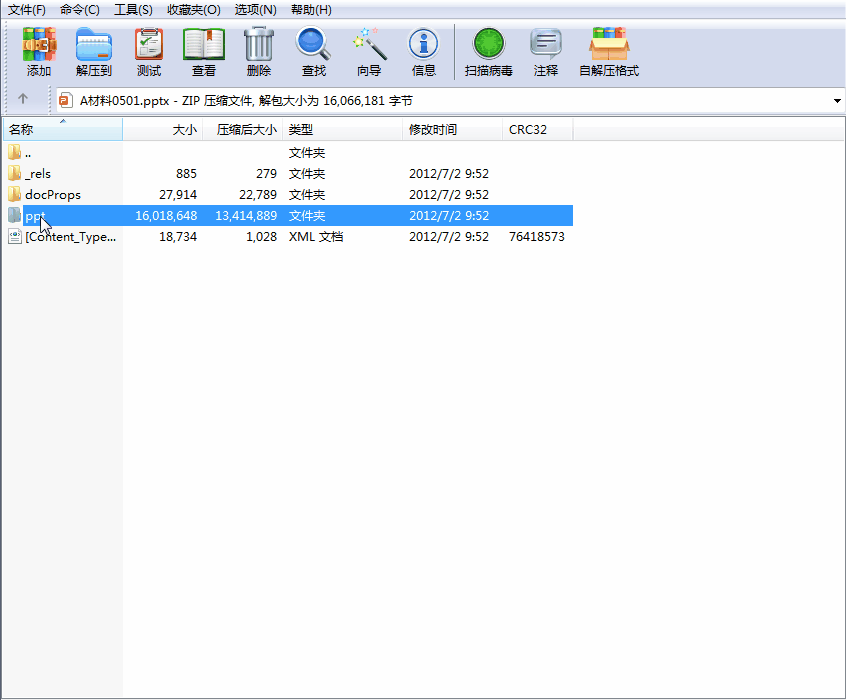This screenshot has width=846, height=700.
Task: Open the 选项(N) menu
Action: [256, 10]
